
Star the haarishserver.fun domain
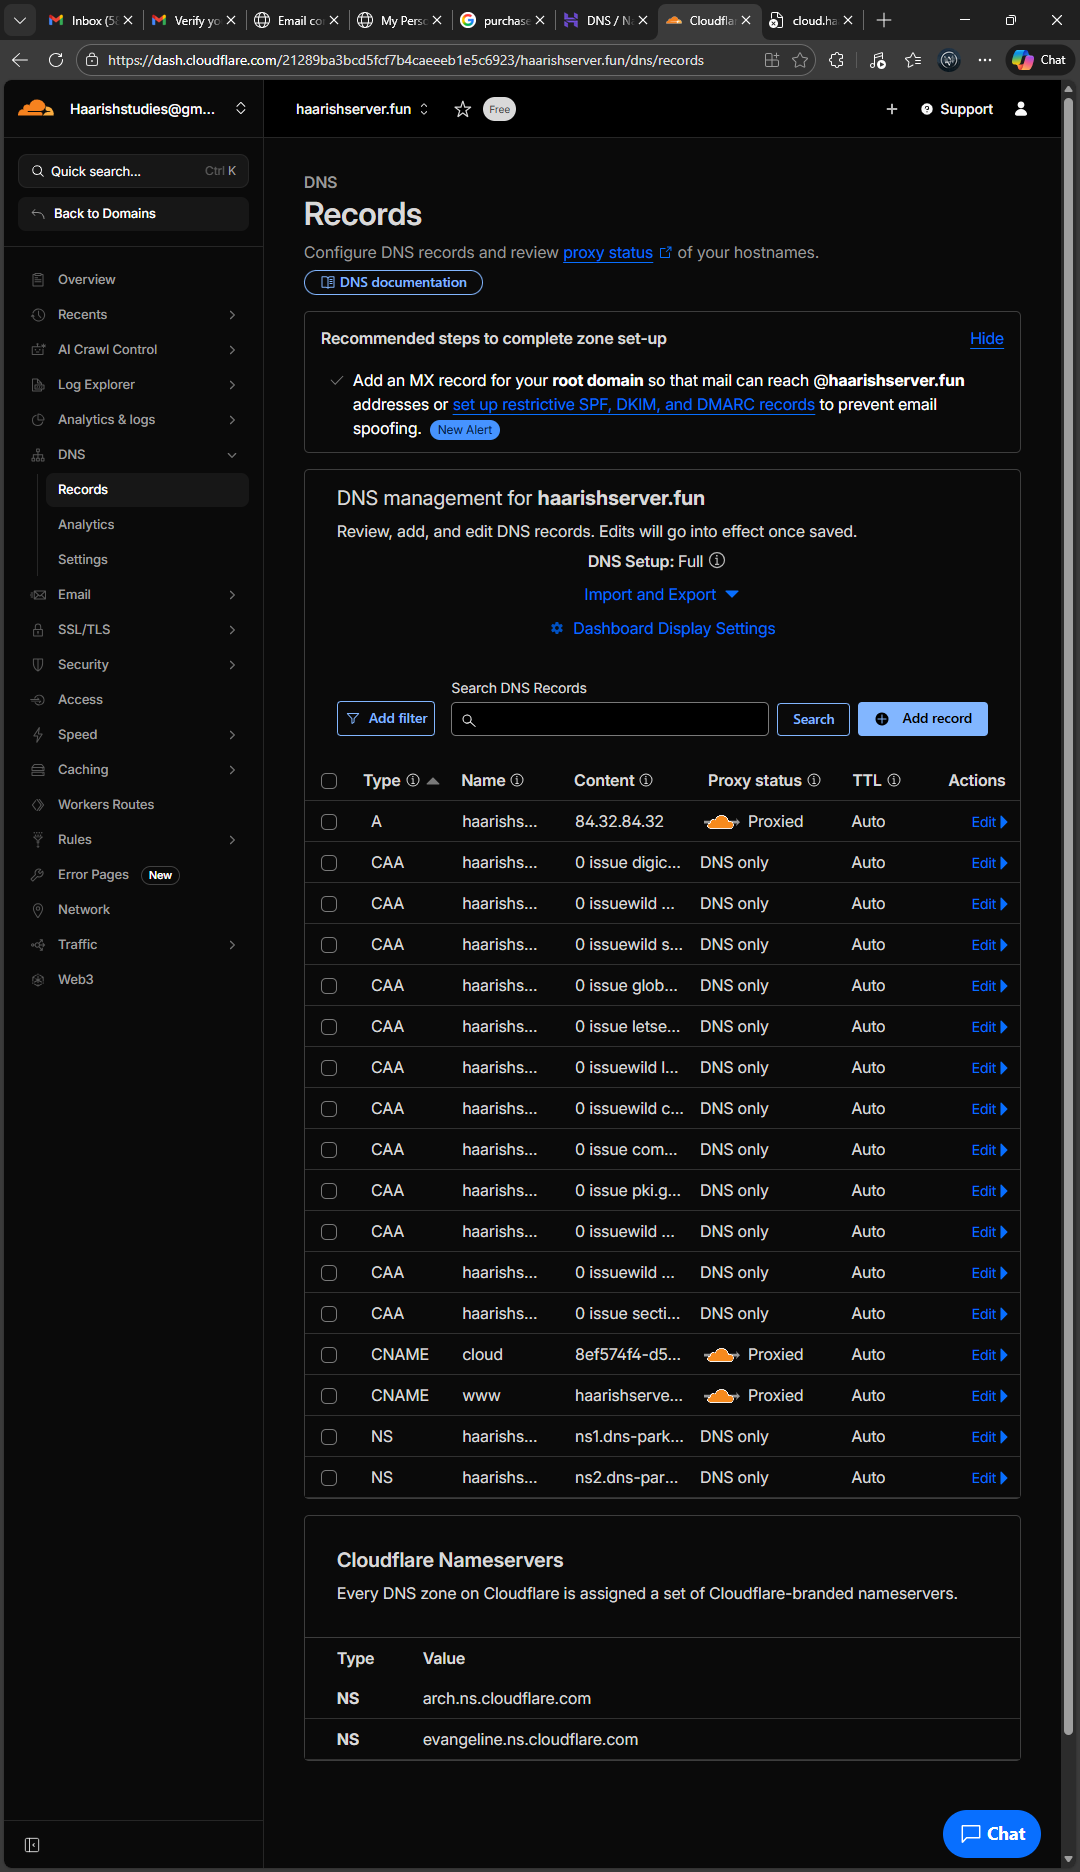click(x=462, y=109)
